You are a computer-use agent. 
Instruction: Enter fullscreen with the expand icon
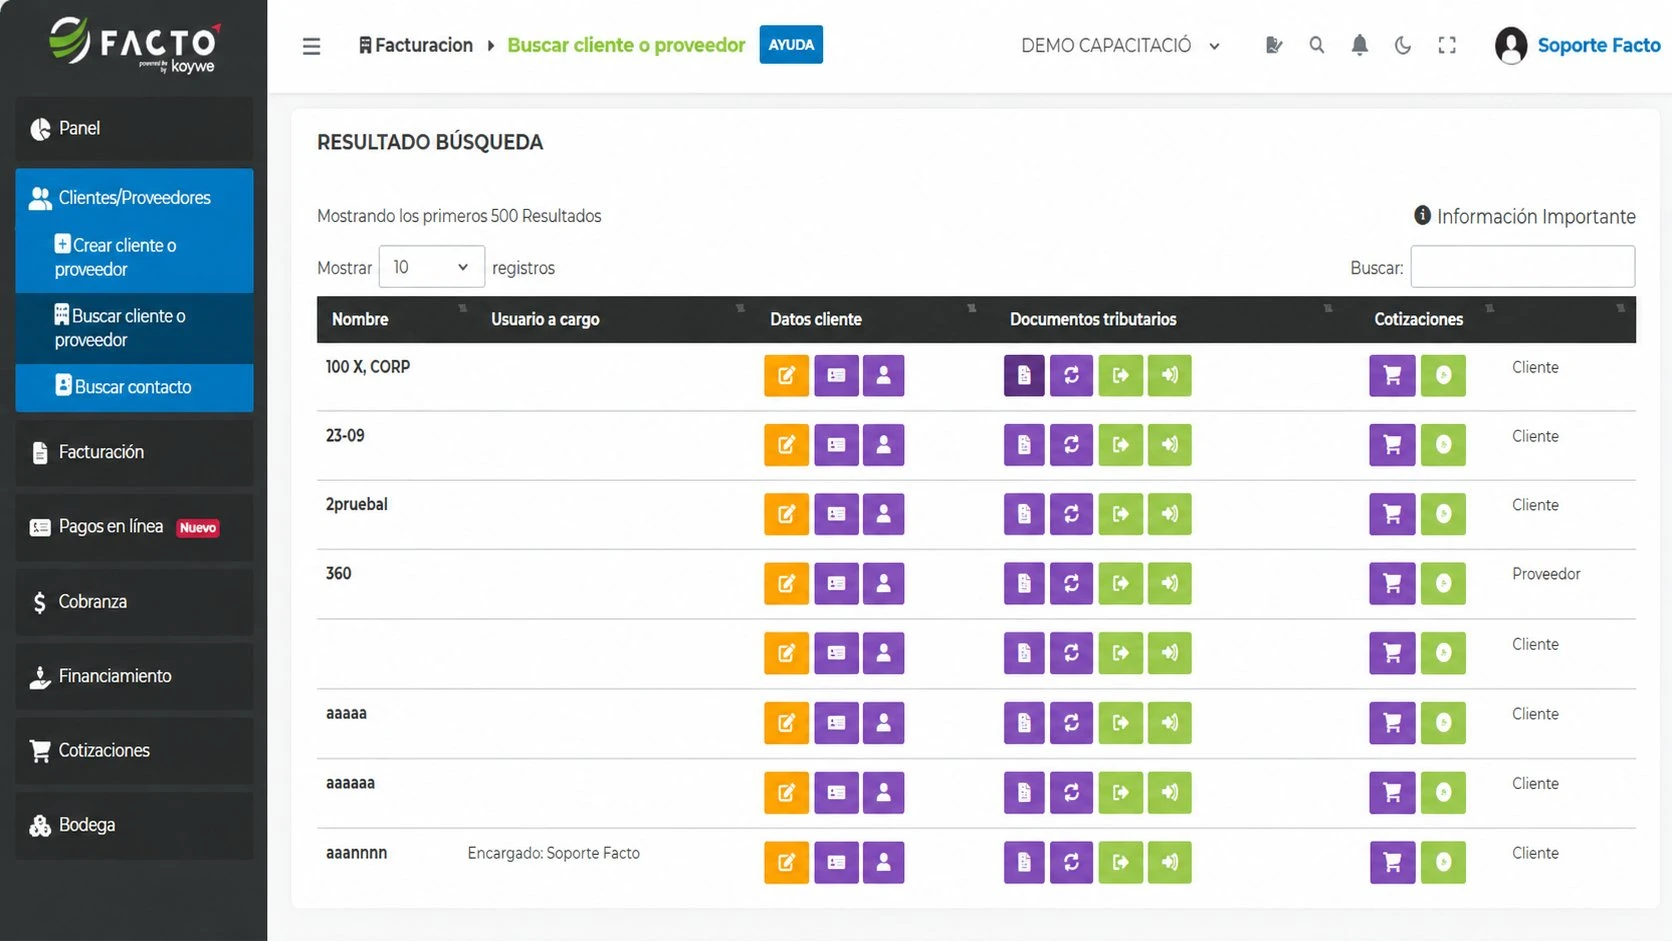pyautogui.click(x=1447, y=45)
